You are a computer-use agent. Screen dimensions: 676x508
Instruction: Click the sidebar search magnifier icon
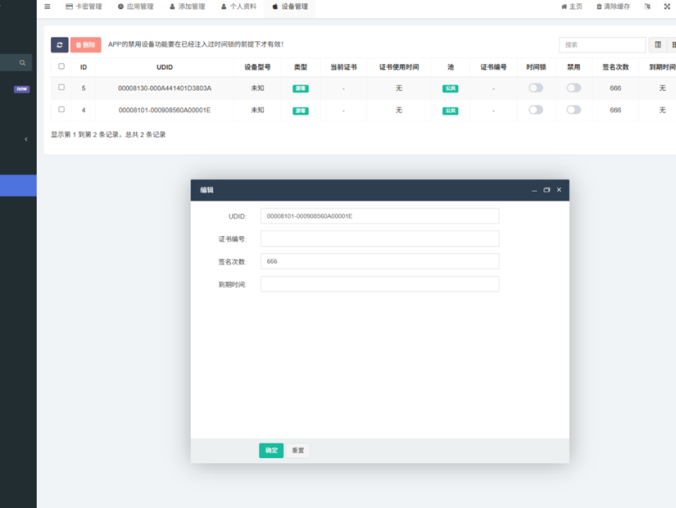coord(22,63)
